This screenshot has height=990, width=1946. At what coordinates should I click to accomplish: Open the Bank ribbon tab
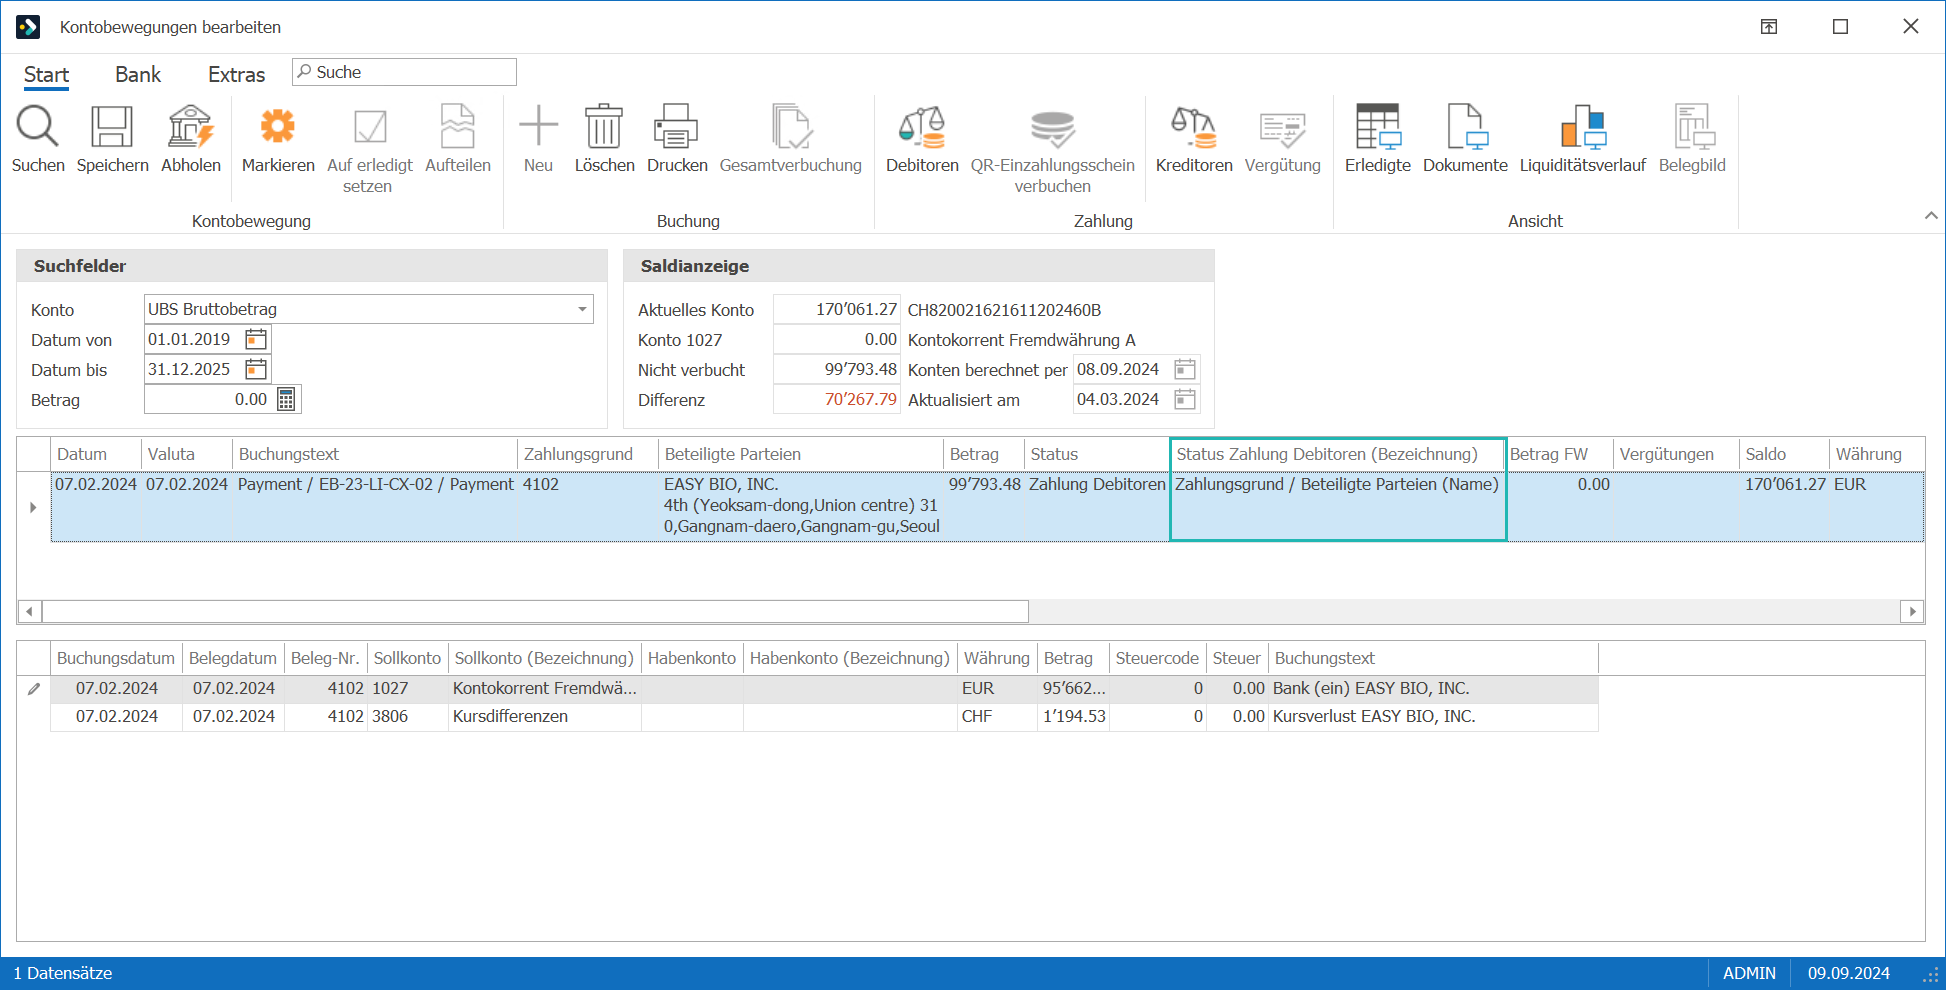(138, 75)
